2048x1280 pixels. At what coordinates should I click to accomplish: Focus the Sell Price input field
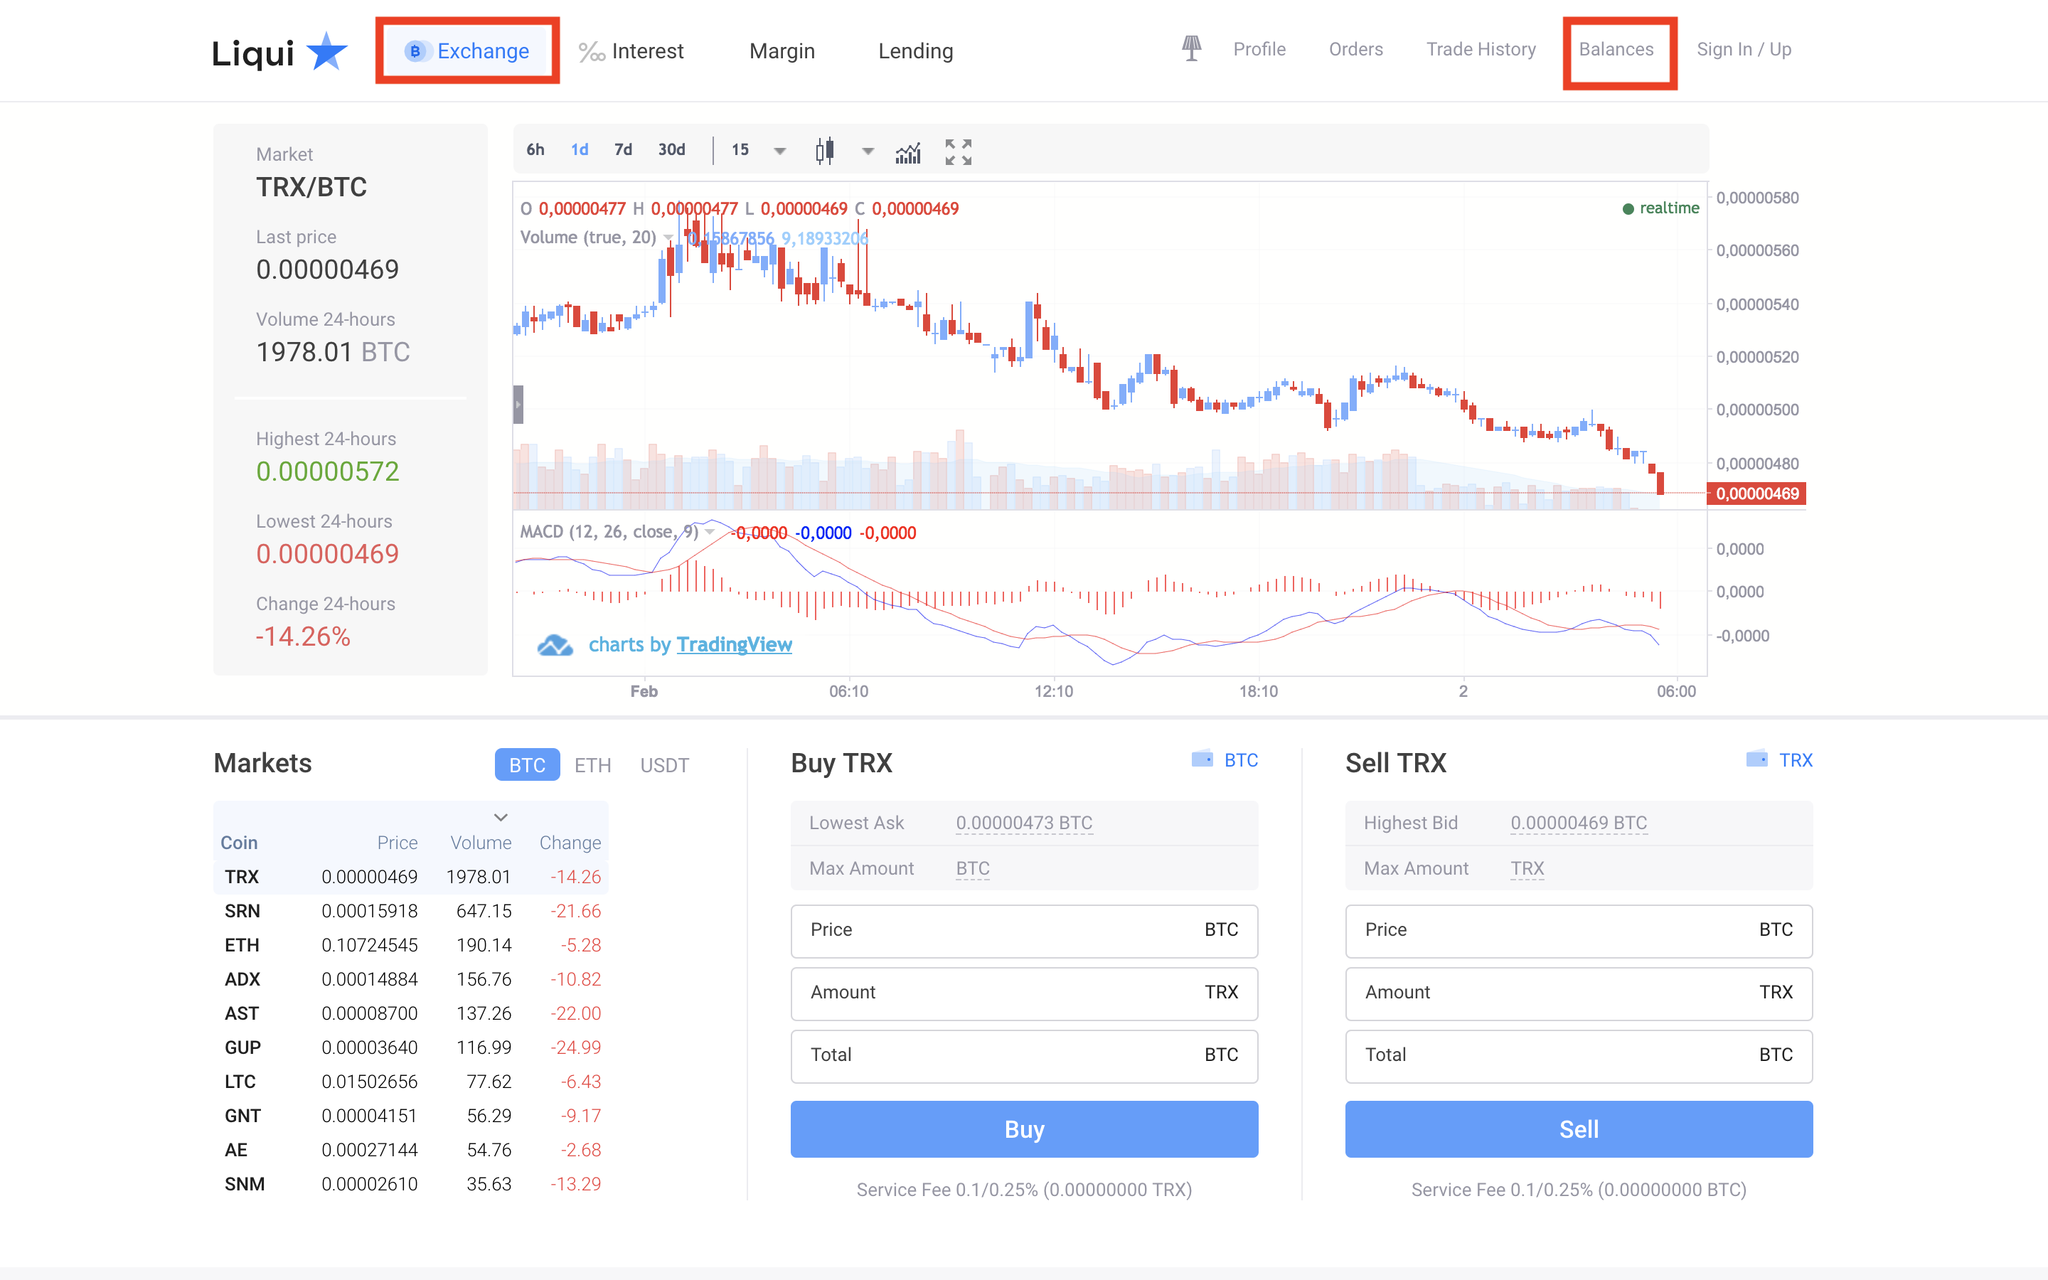1579,931
